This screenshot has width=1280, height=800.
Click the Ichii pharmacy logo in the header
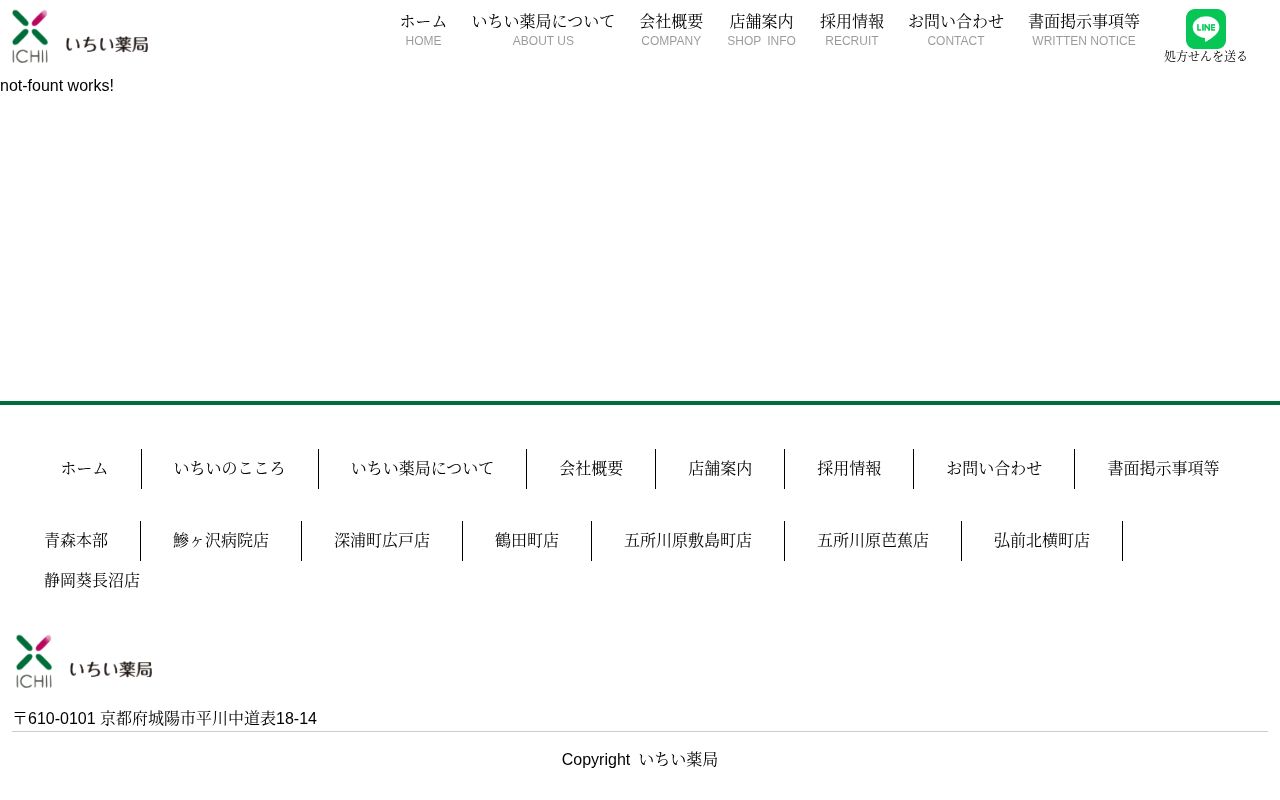click(80, 36)
